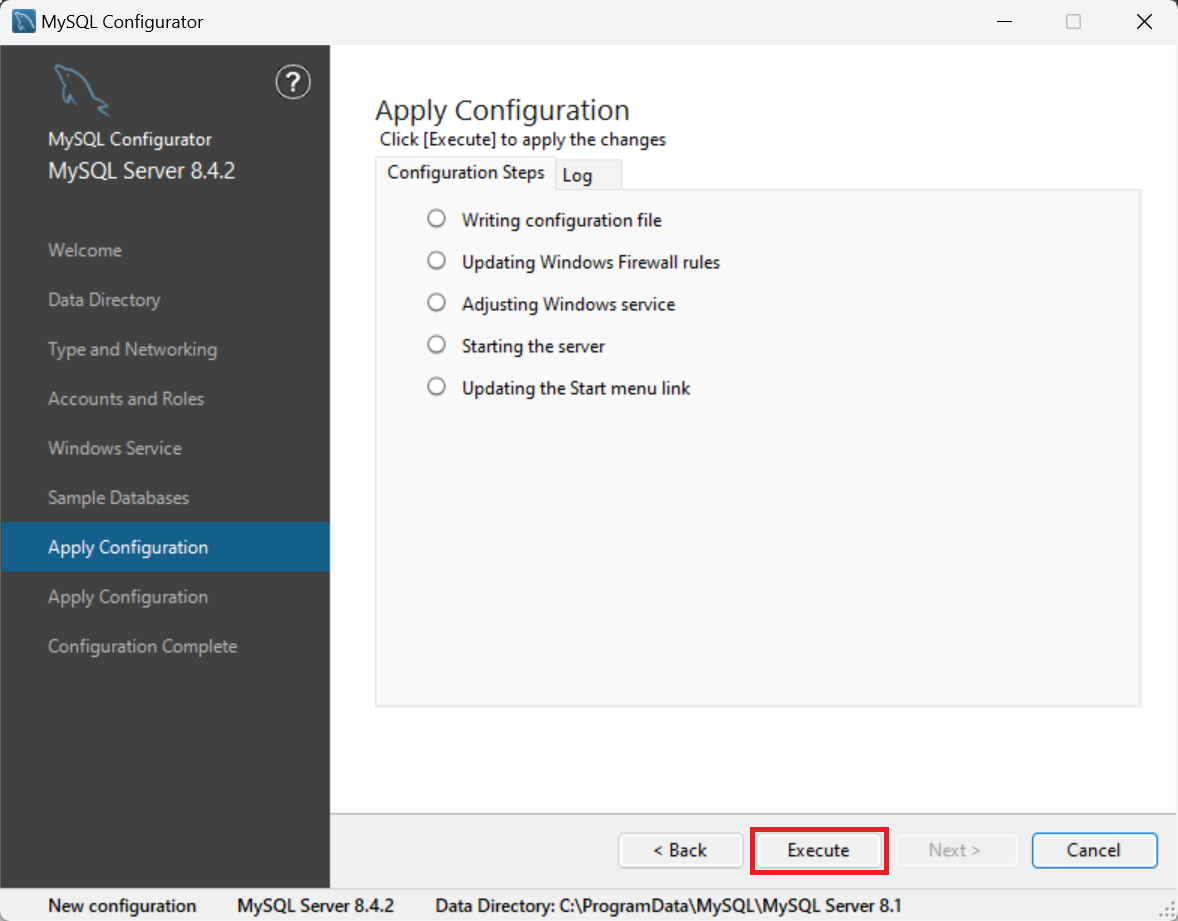Click the 'MySQL Server 8.4.2' sidebar heading
Image resolution: width=1178 pixels, height=921 pixels.
pos(141,171)
